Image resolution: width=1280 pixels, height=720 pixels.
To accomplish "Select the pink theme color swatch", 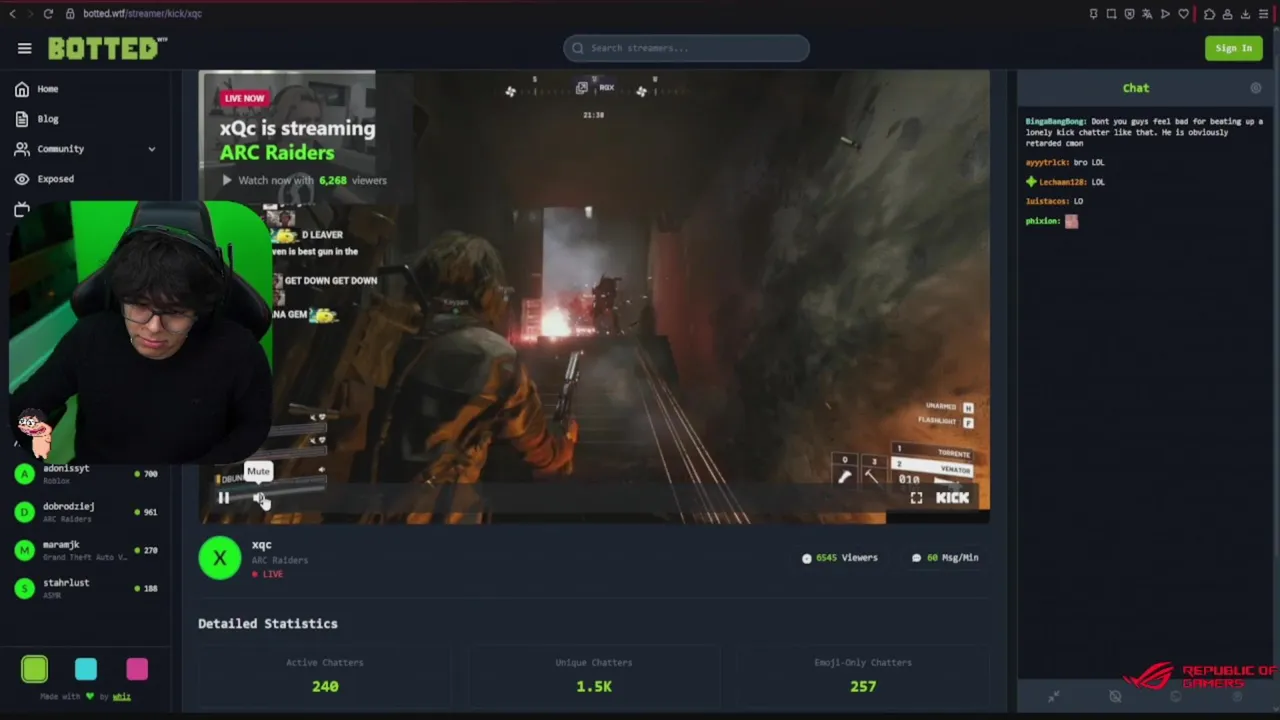I will [137, 669].
